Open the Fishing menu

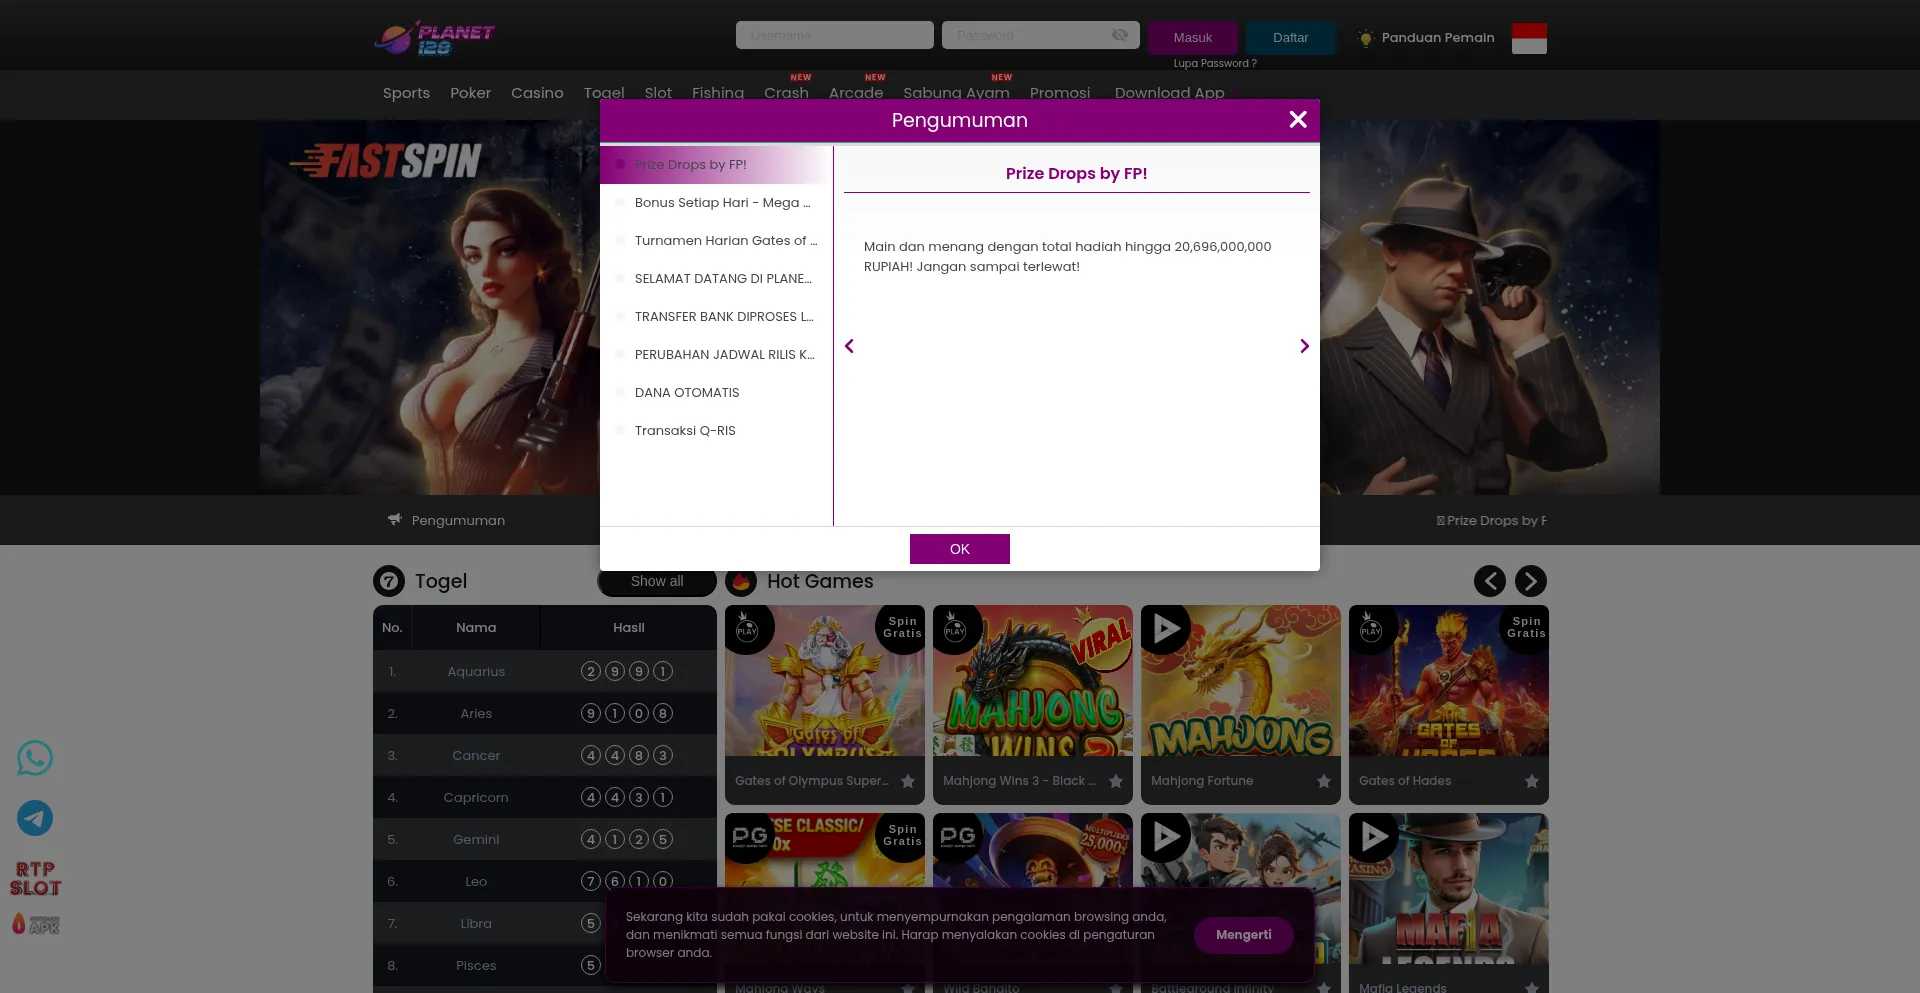[x=718, y=92]
